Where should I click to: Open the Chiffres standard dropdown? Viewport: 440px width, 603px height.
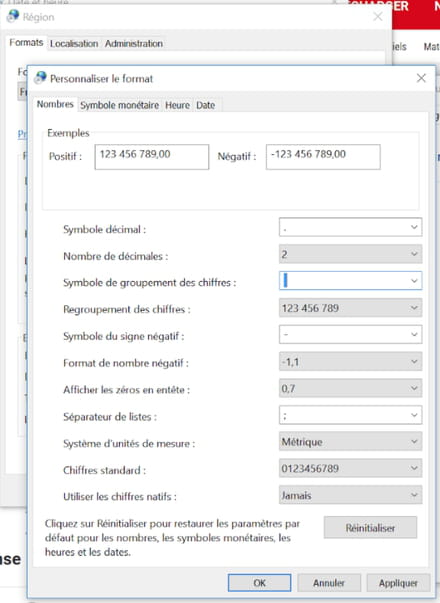click(350, 468)
